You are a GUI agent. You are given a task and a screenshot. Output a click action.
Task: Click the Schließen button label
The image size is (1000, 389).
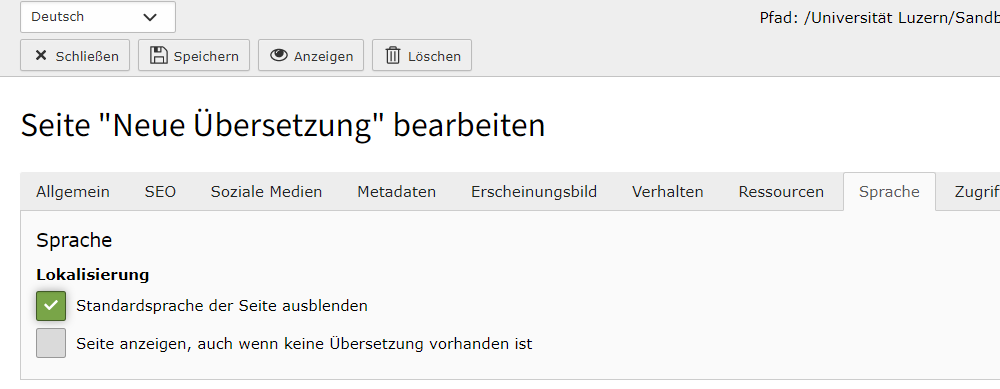pyautogui.click(x=87, y=56)
